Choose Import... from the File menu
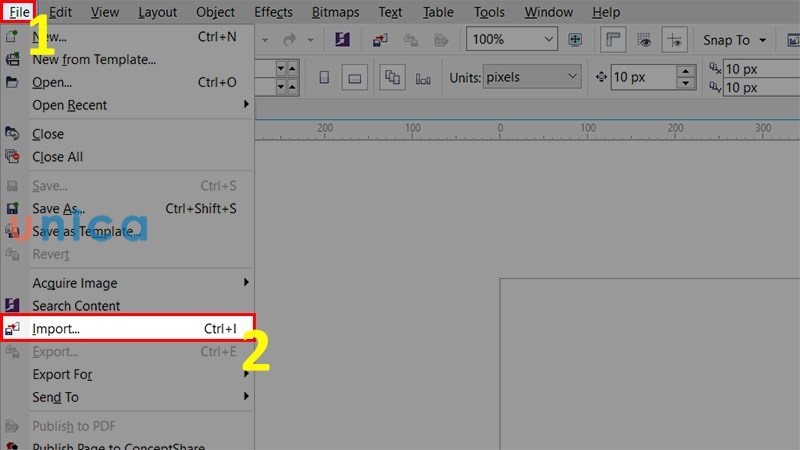Viewport: 800px width, 450px height. (x=128, y=329)
